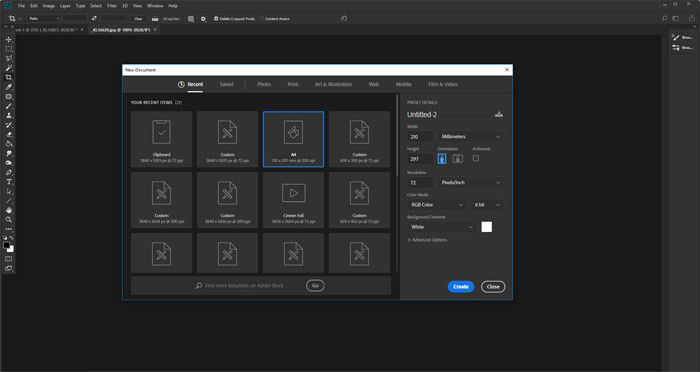
Task: Enable the Artboards checkbox
Action: click(x=476, y=158)
